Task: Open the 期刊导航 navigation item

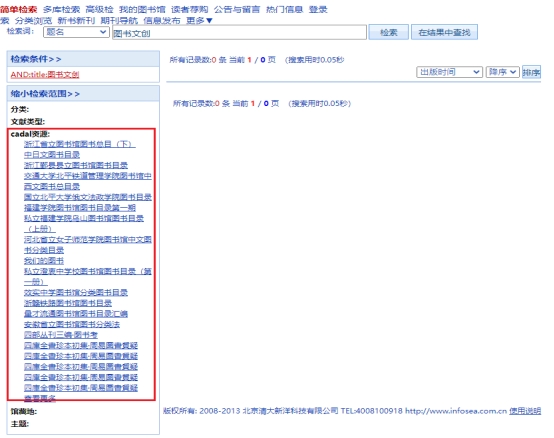Action: pos(119,20)
